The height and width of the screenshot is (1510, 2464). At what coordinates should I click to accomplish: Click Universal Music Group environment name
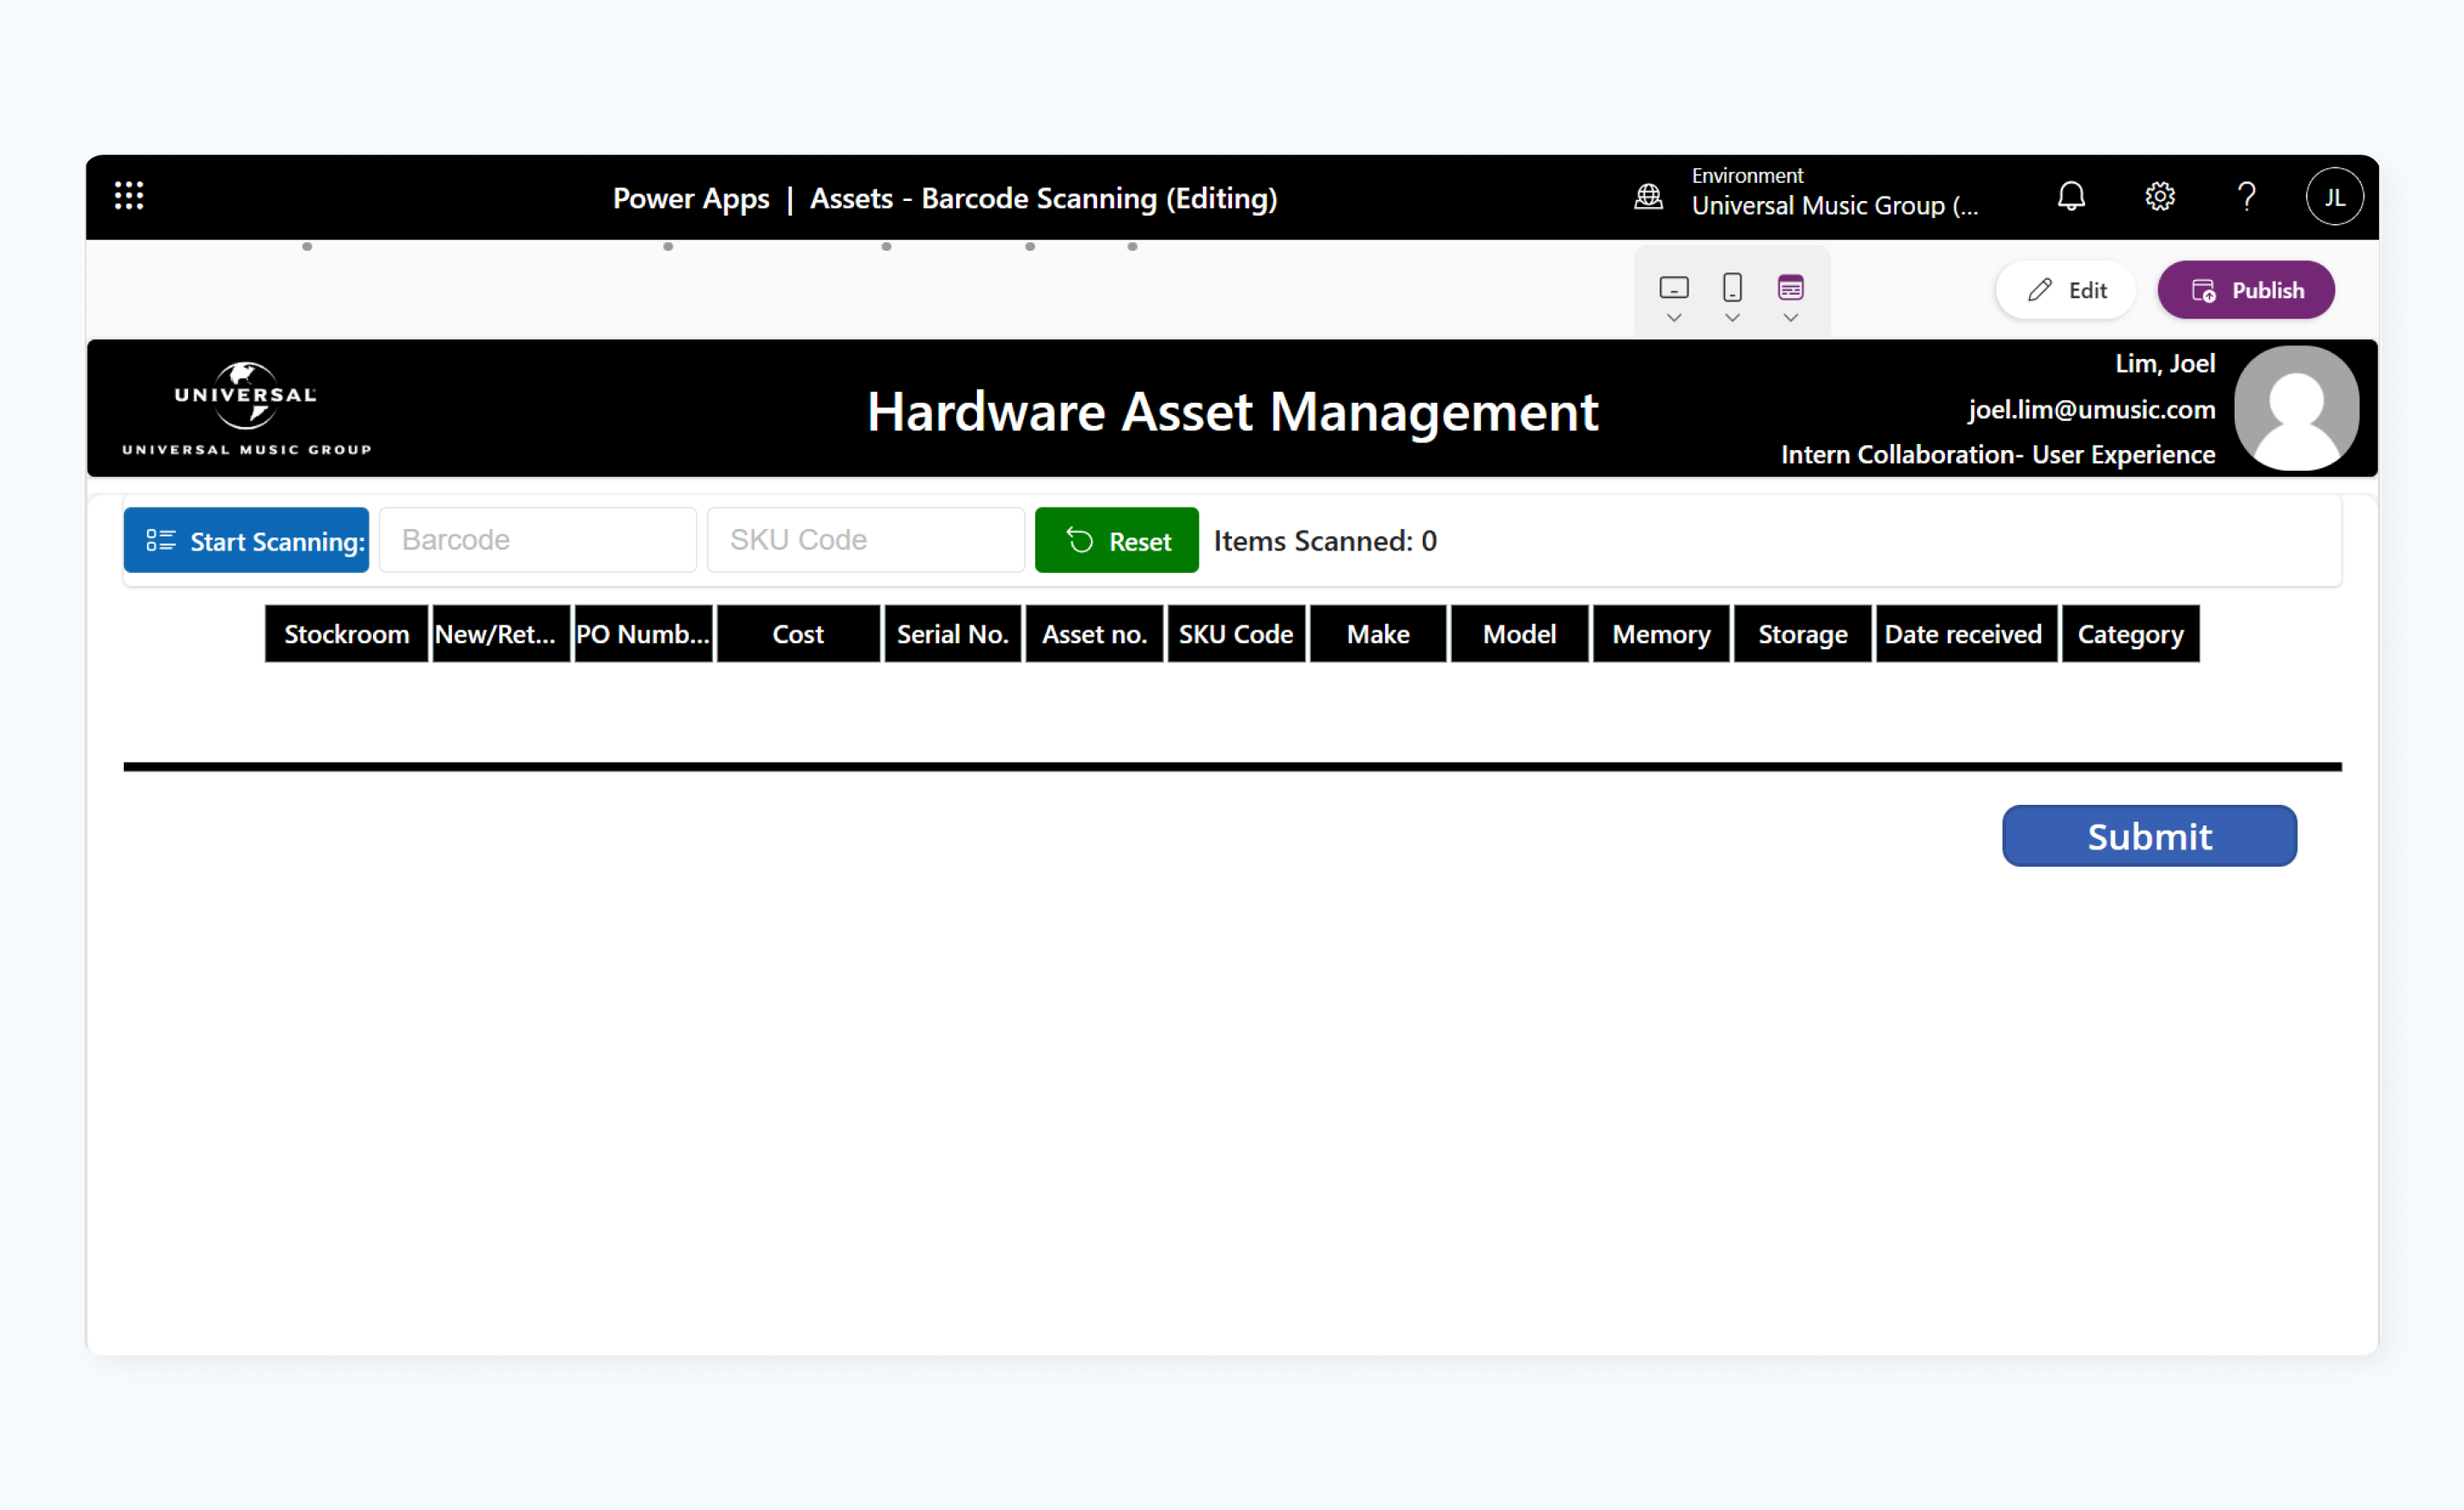(x=1834, y=206)
